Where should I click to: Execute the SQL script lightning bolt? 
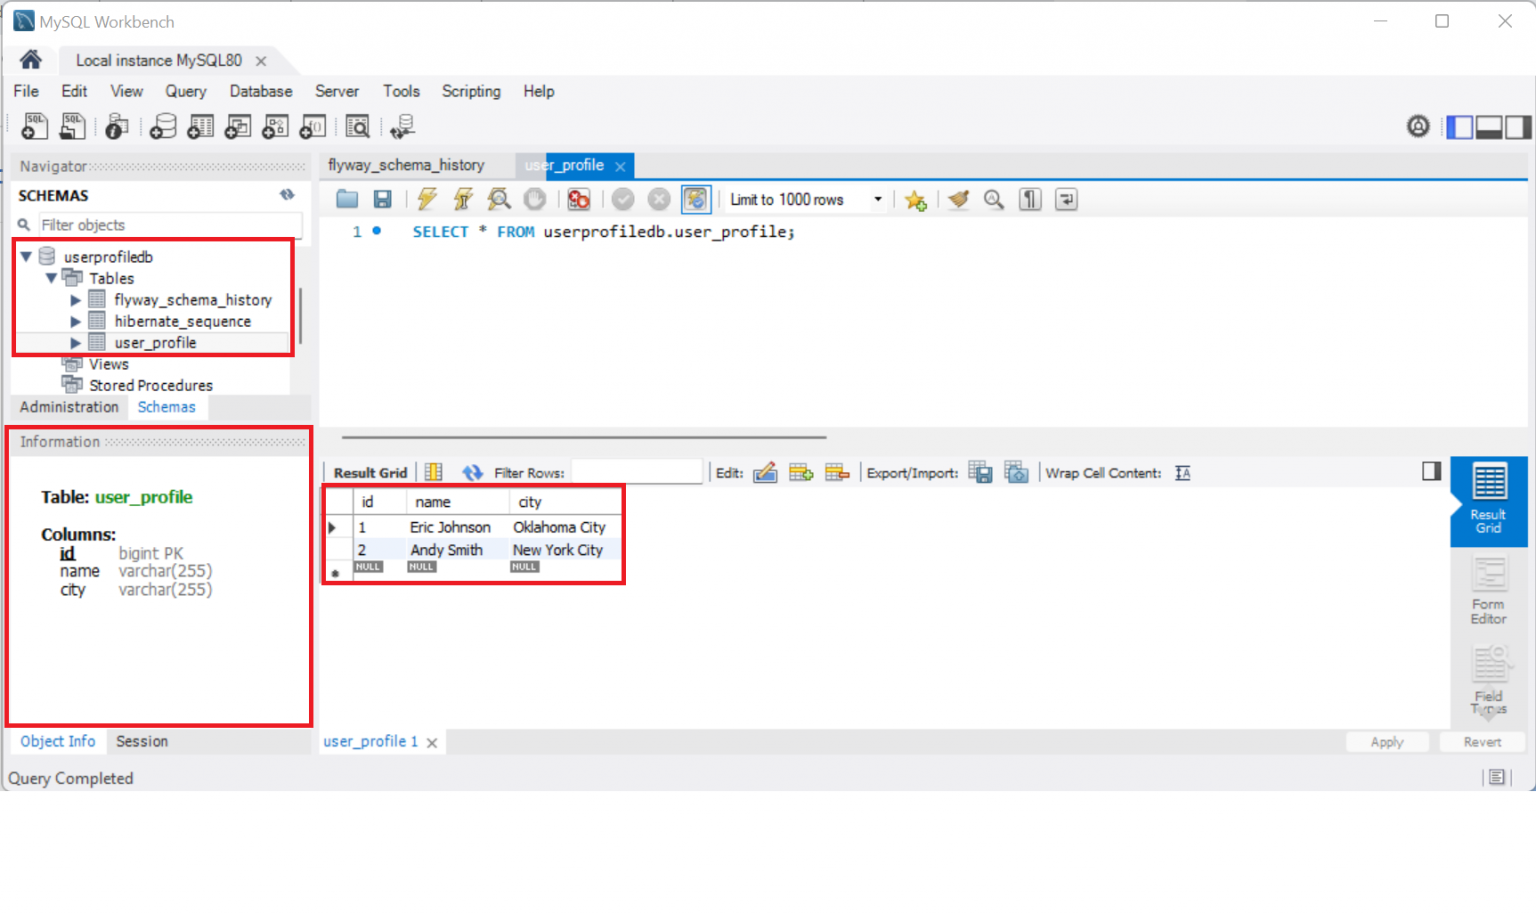427,199
